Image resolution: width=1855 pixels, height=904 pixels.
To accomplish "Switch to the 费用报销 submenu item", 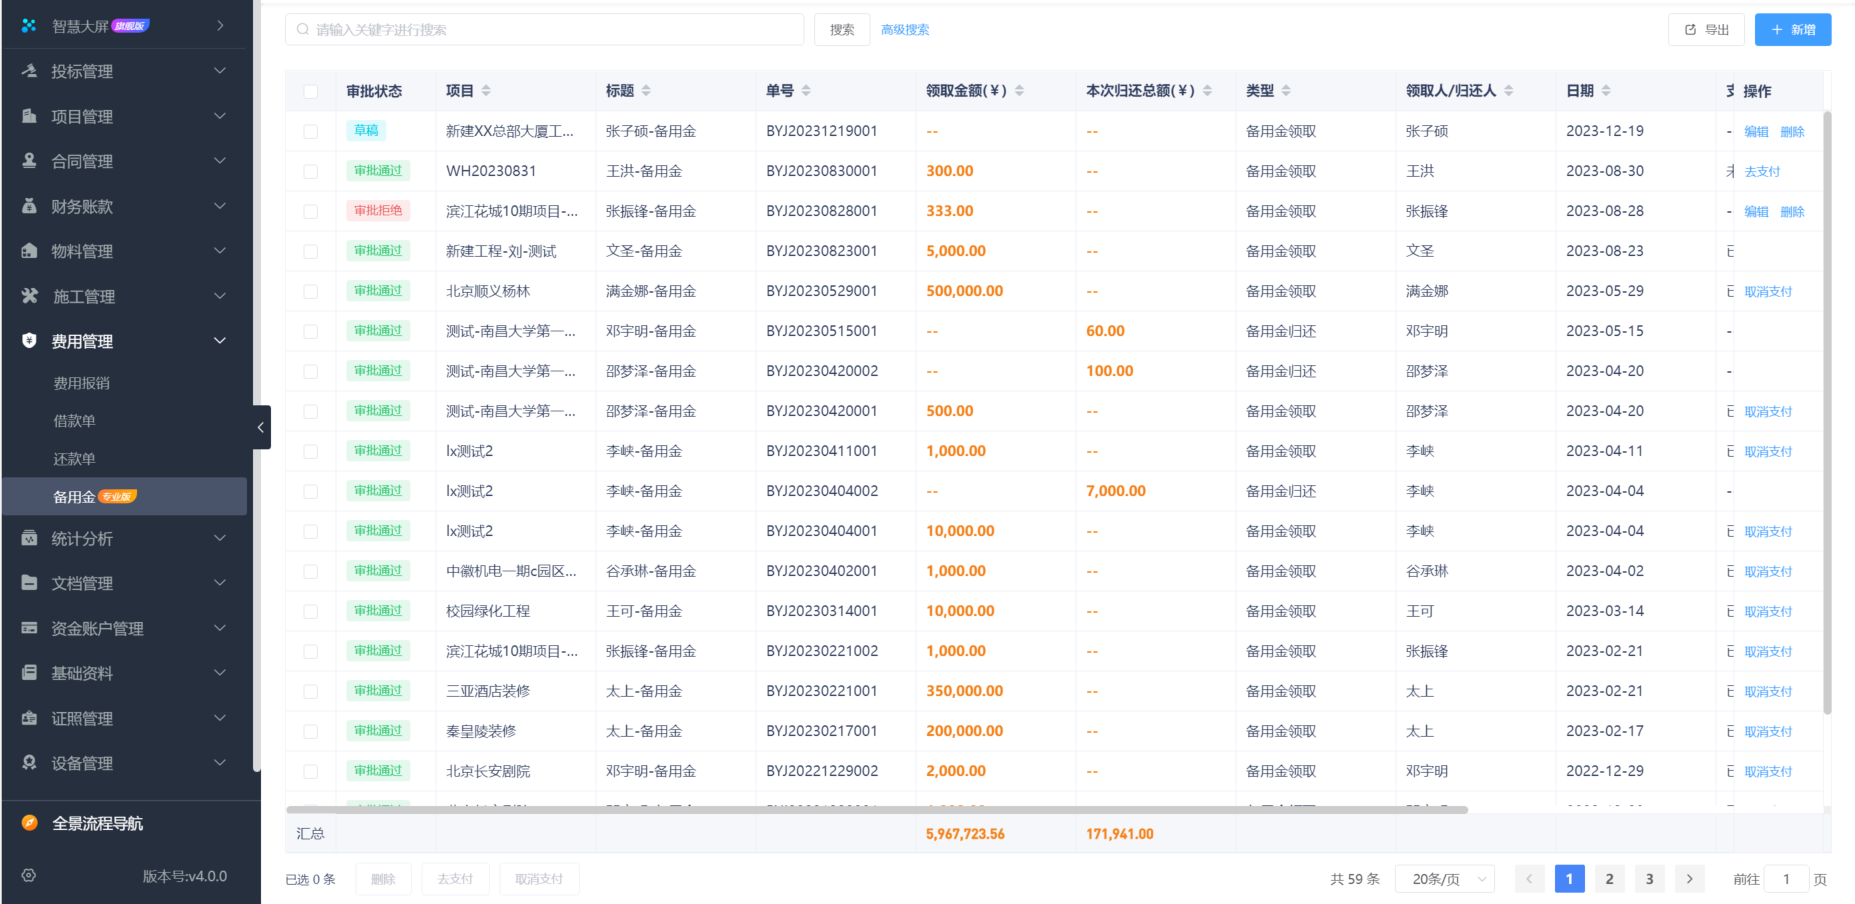I will pos(82,382).
